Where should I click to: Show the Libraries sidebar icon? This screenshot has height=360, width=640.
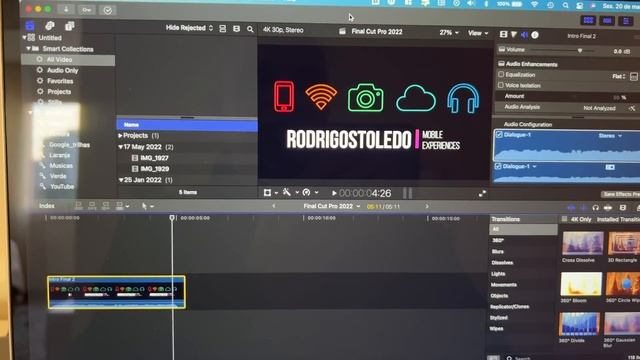click(x=30, y=26)
